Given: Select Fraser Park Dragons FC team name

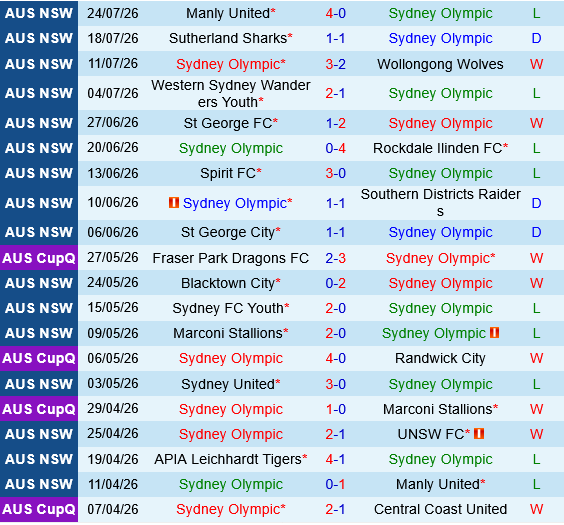Looking at the screenshot, I should click(x=231, y=258).
